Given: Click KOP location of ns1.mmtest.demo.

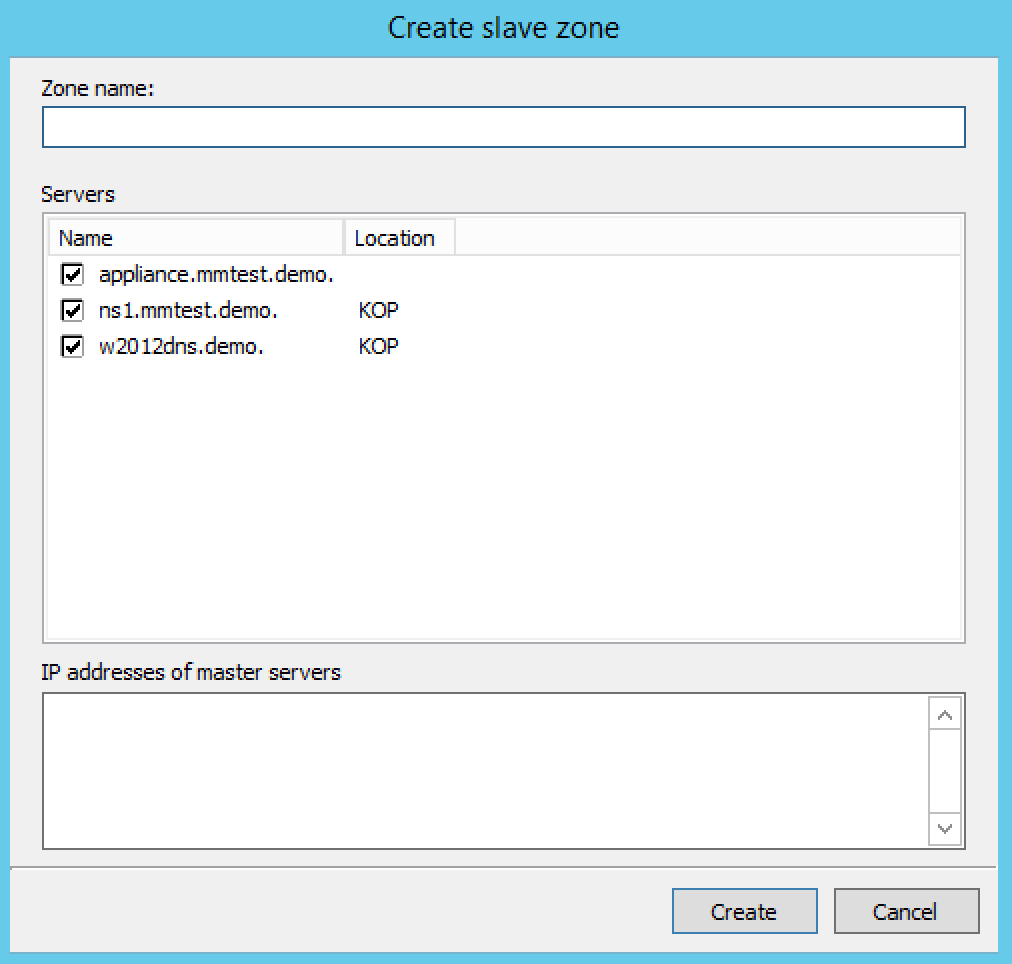Looking at the screenshot, I should (x=378, y=311).
